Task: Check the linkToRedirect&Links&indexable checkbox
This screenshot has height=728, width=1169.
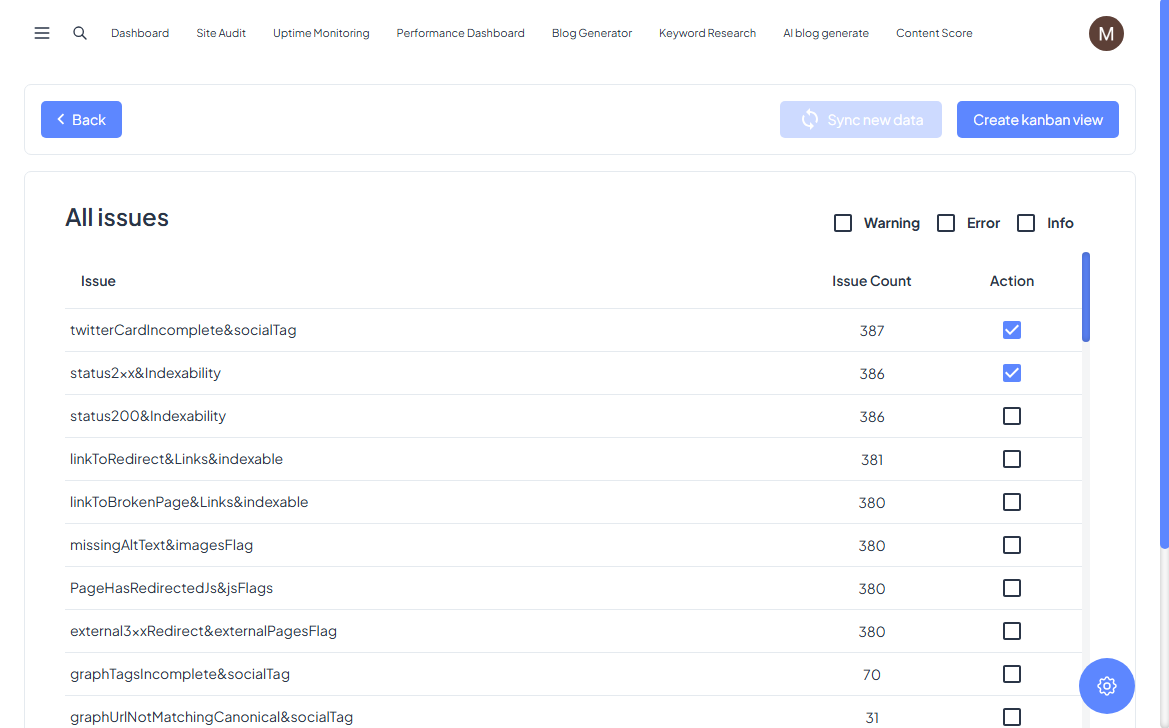Action: pos(1012,459)
